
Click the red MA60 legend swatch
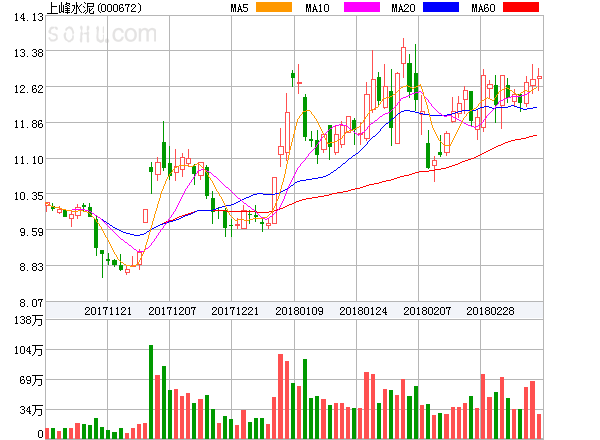tap(521, 7)
